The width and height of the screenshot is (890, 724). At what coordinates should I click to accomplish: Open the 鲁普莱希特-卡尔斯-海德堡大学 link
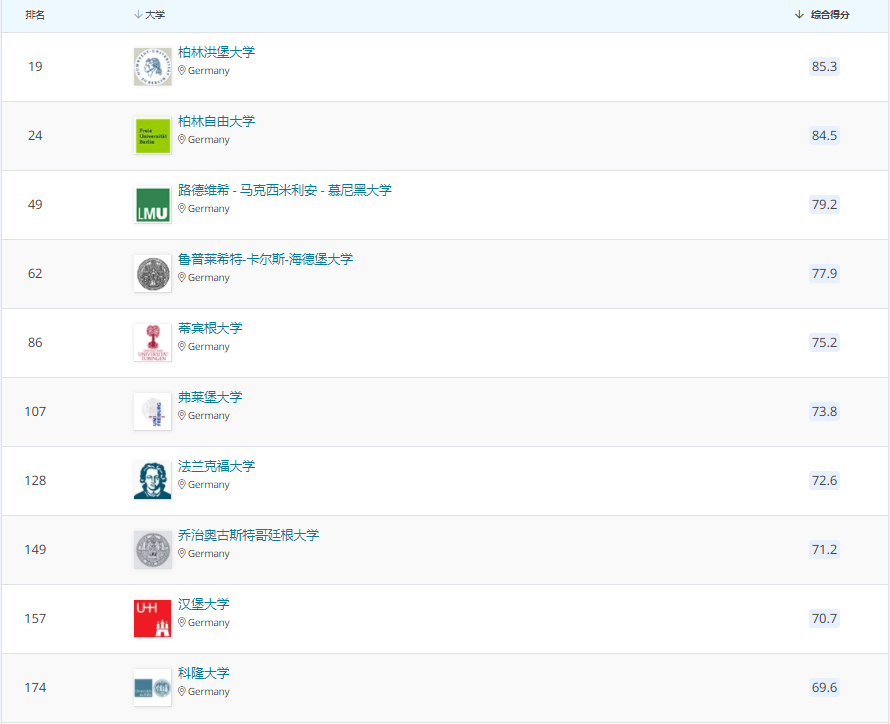(265, 259)
